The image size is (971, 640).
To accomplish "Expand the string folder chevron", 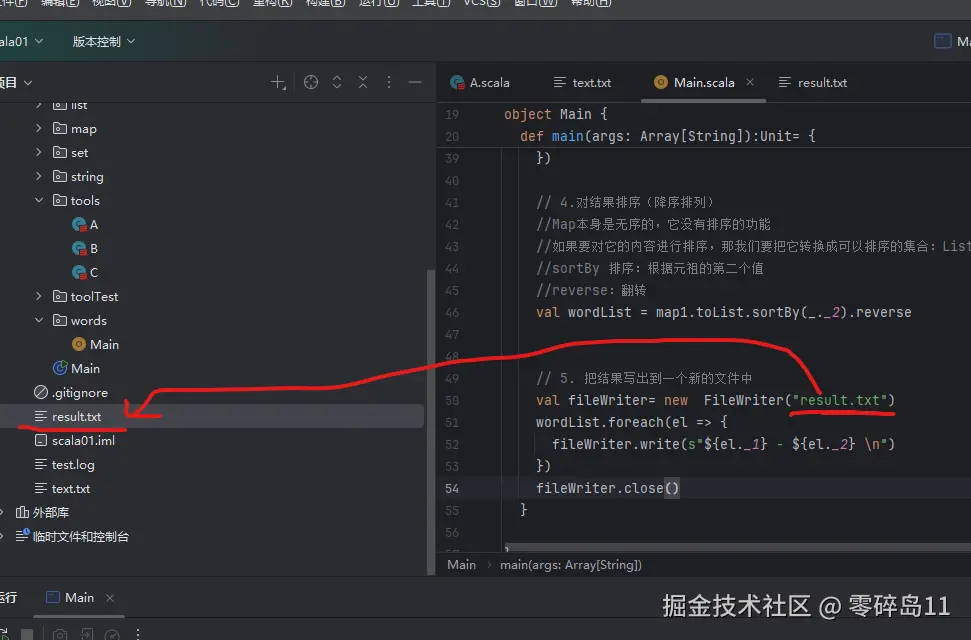I will tap(38, 177).
